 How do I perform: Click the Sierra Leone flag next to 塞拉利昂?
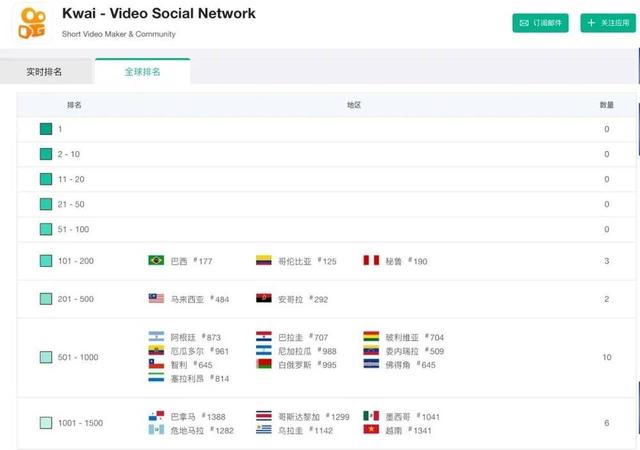[x=156, y=378]
